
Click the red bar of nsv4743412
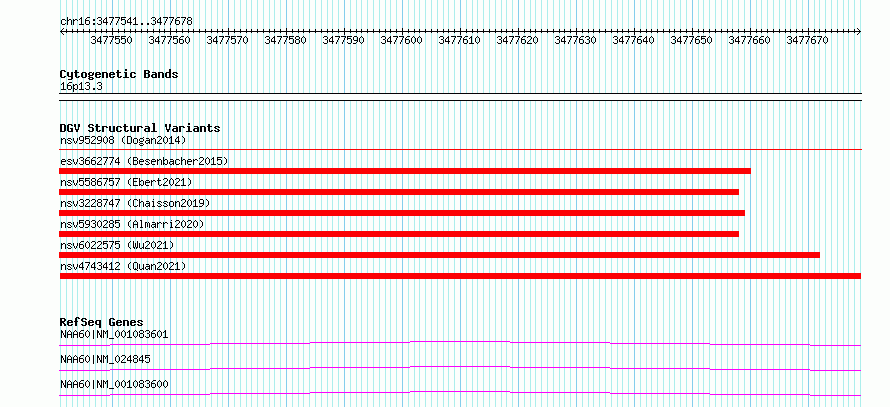pyautogui.click(x=460, y=276)
